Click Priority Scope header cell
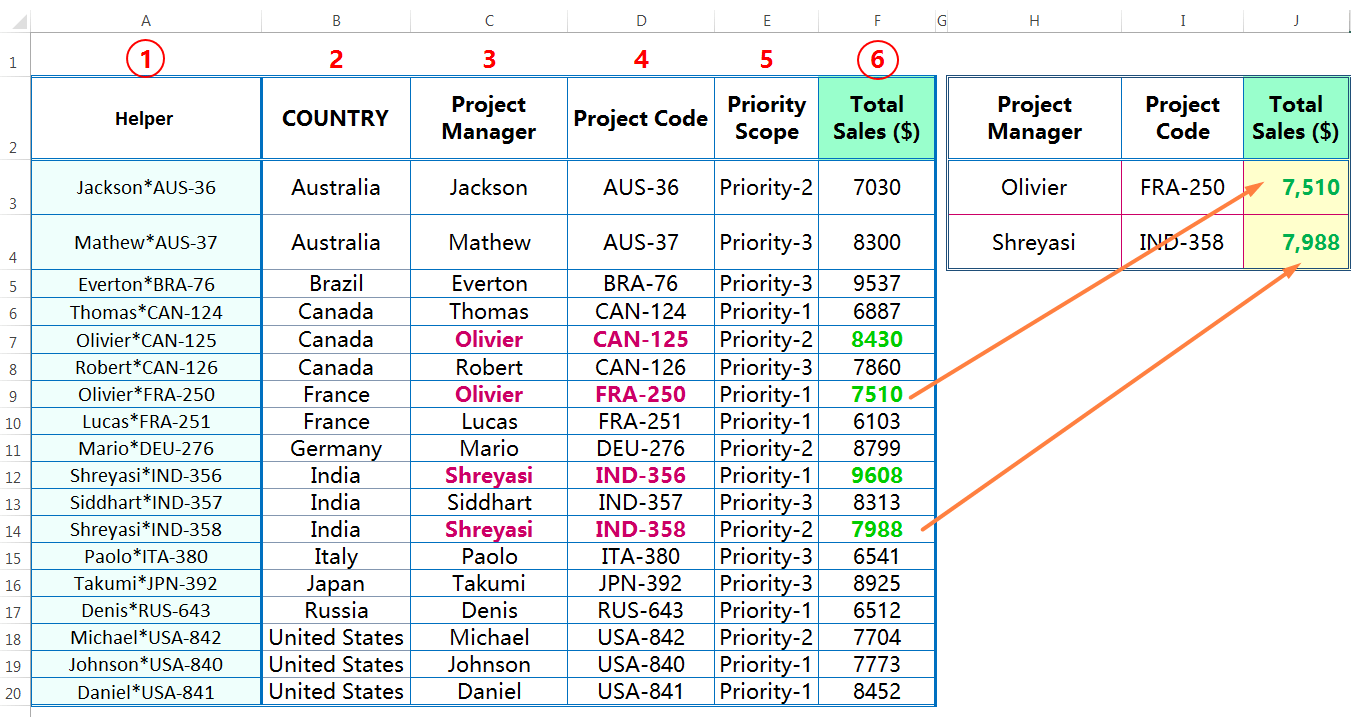1351x717 pixels. tap(766, 118)
